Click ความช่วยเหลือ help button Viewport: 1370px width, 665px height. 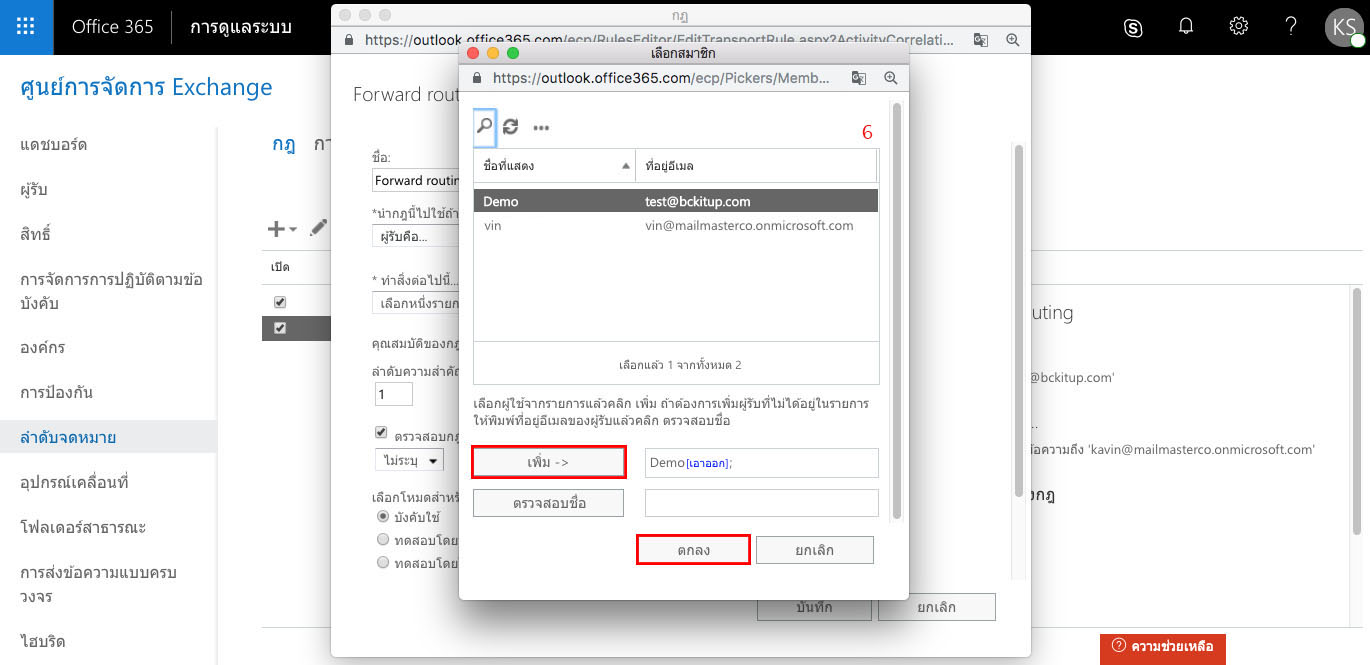(1163, 647)
